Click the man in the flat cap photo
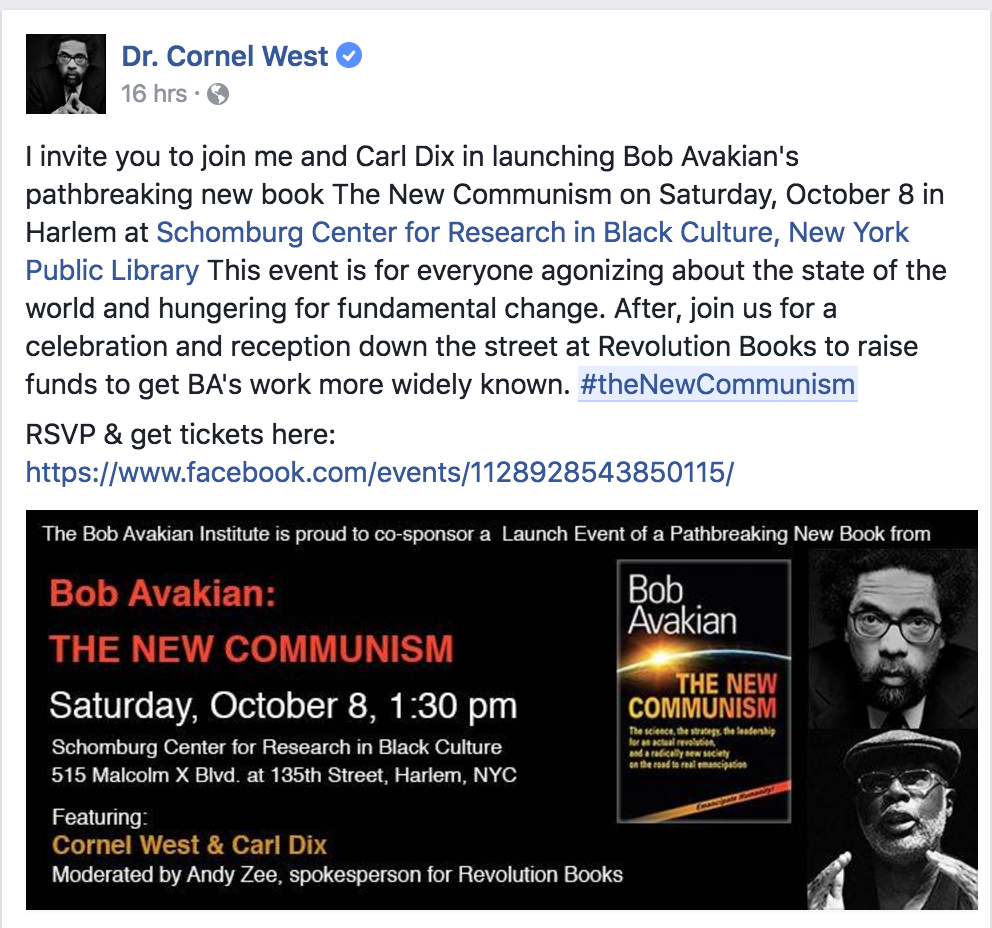This screenshot has height=928, width=992. click(893, 819)
